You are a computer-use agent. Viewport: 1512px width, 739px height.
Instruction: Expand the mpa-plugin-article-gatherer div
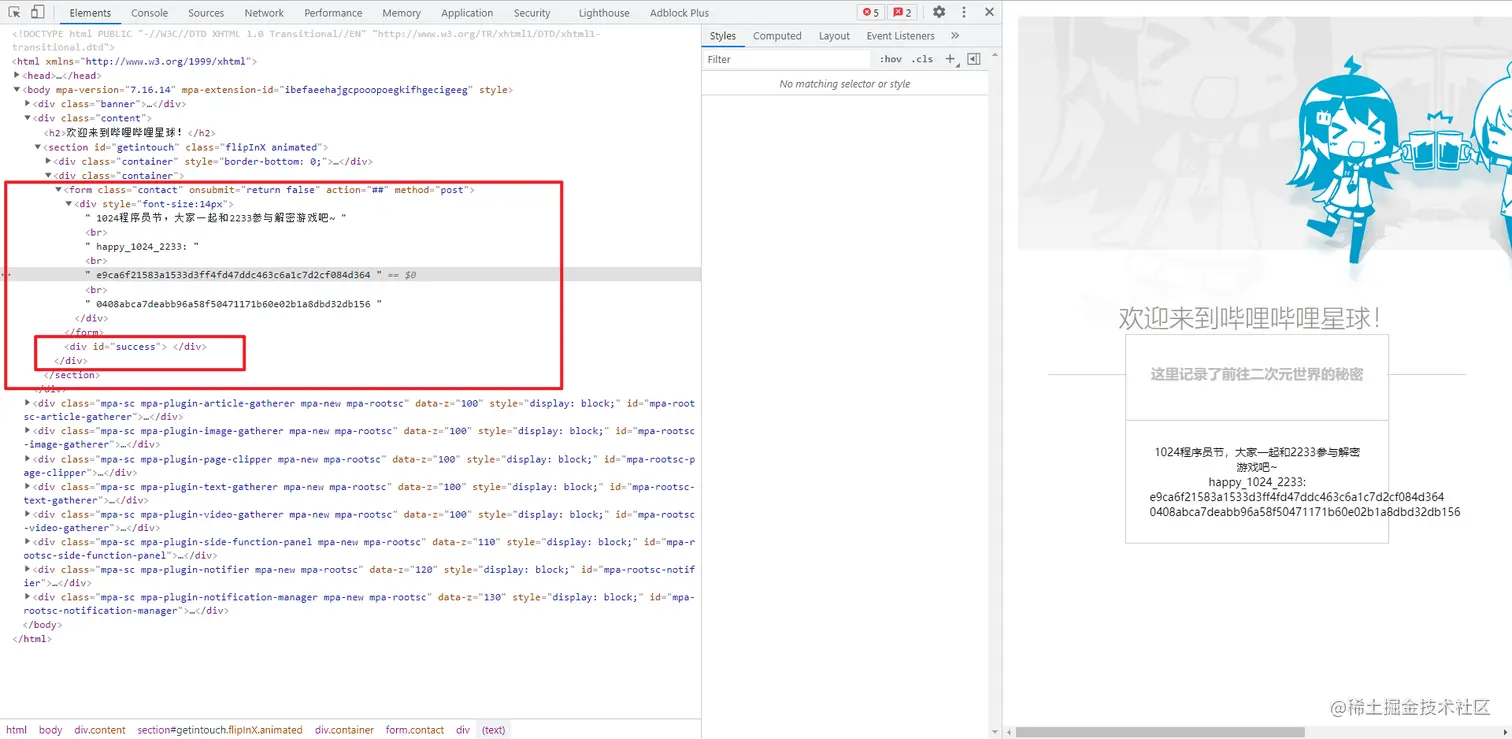[28, 403]
